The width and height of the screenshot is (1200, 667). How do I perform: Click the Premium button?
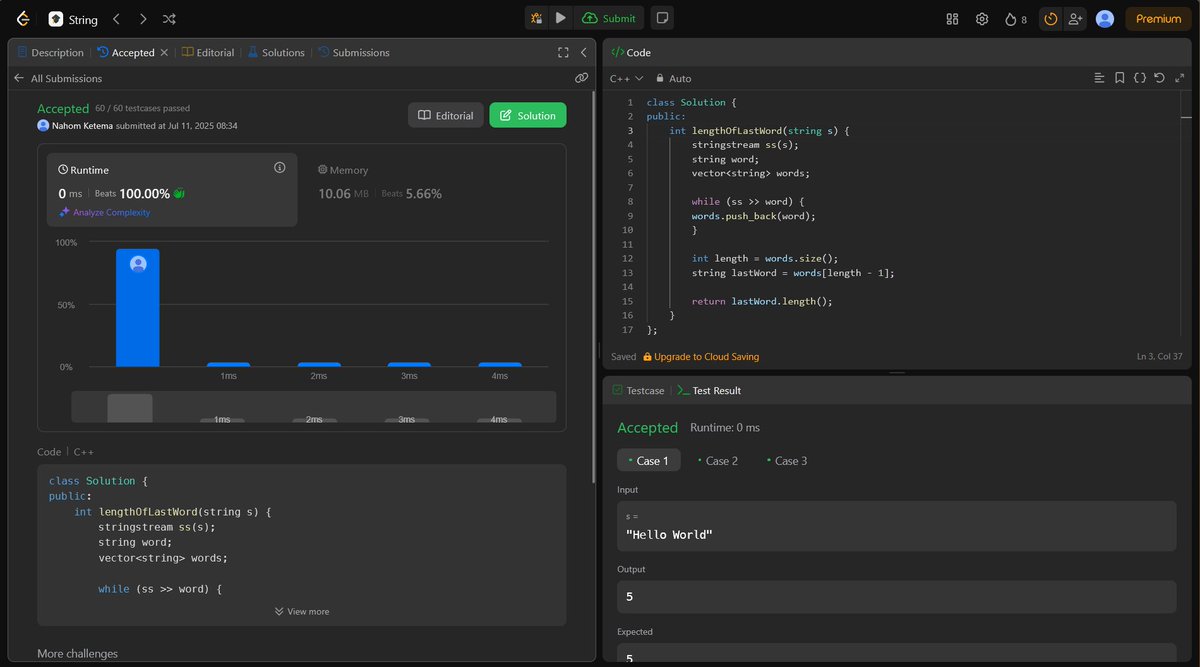click(x=1158, y=19)
